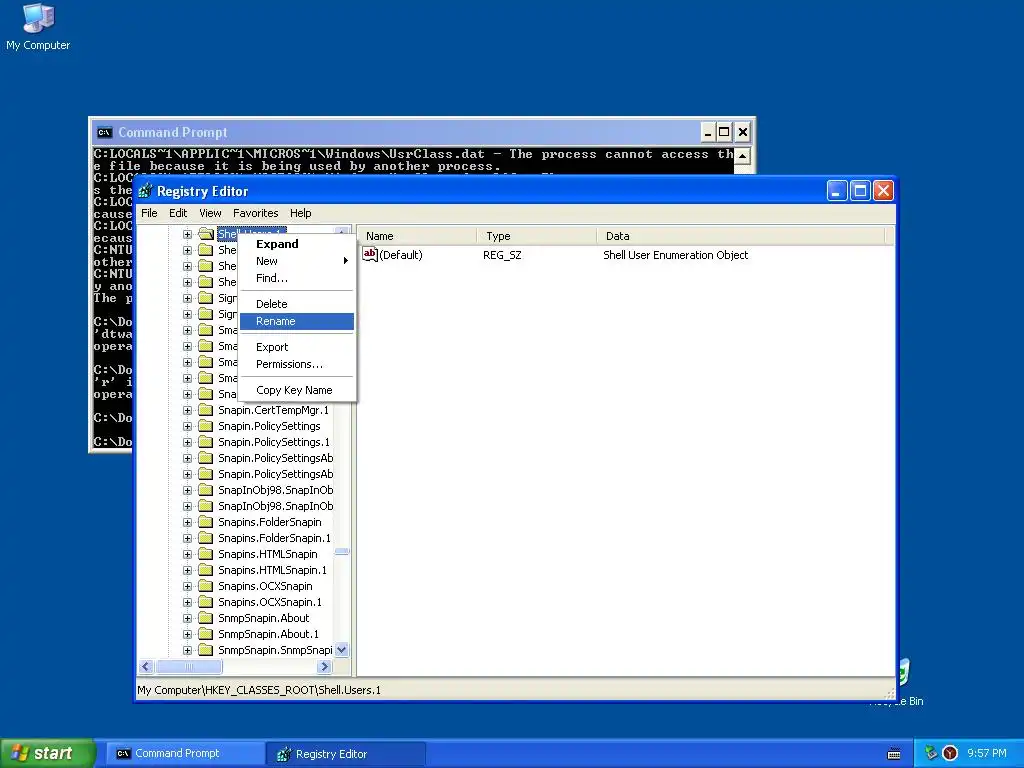
Task: Click the Start button
Action: coord(48,753)
